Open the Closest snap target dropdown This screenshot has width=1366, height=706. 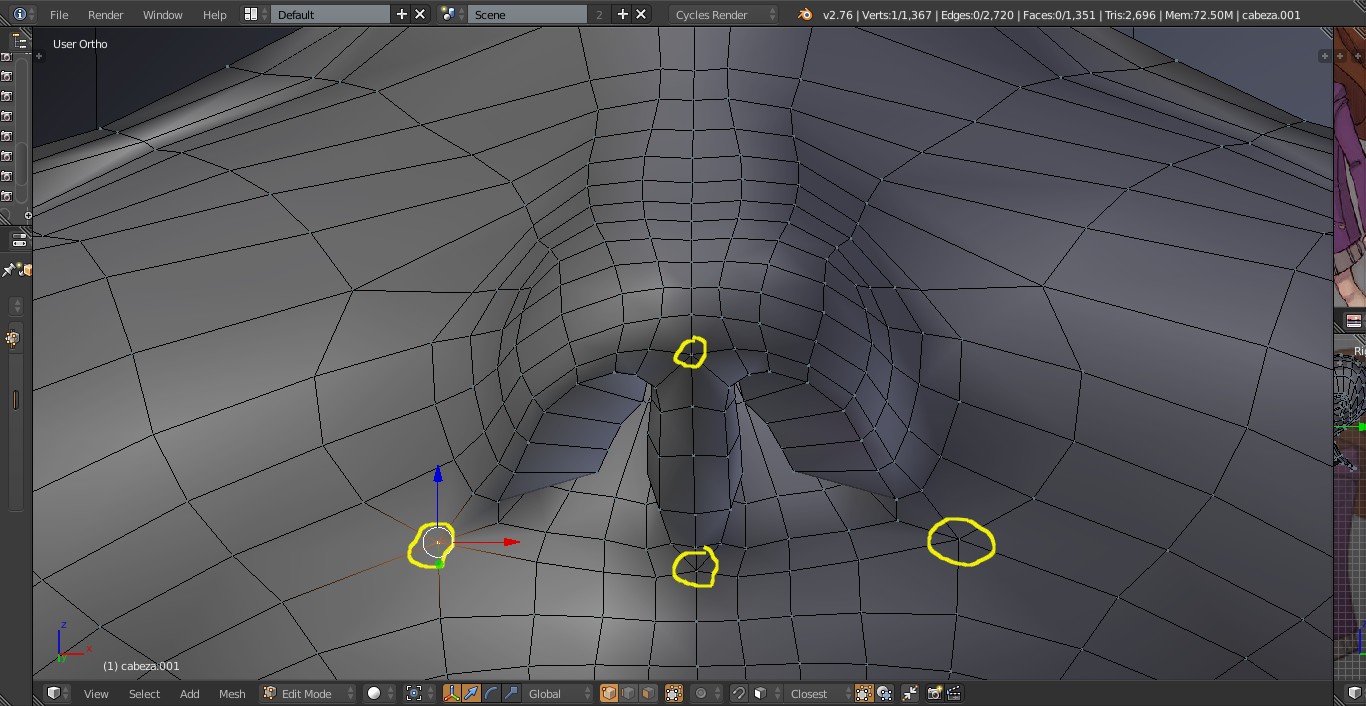point(817,693)
